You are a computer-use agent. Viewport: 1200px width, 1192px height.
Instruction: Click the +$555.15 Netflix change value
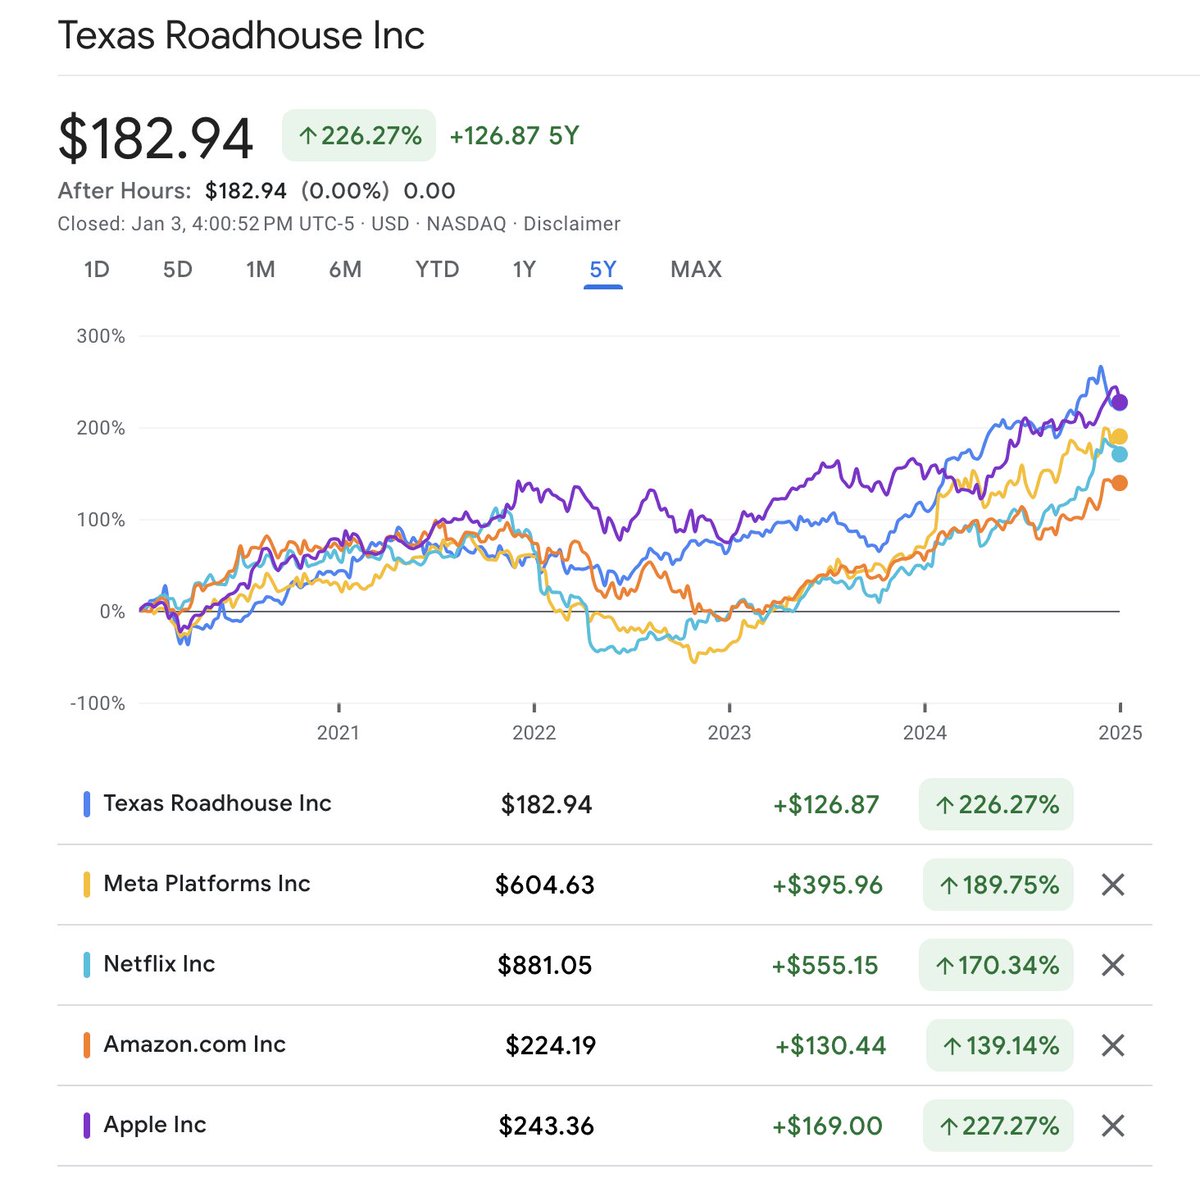tap(824, 965)
